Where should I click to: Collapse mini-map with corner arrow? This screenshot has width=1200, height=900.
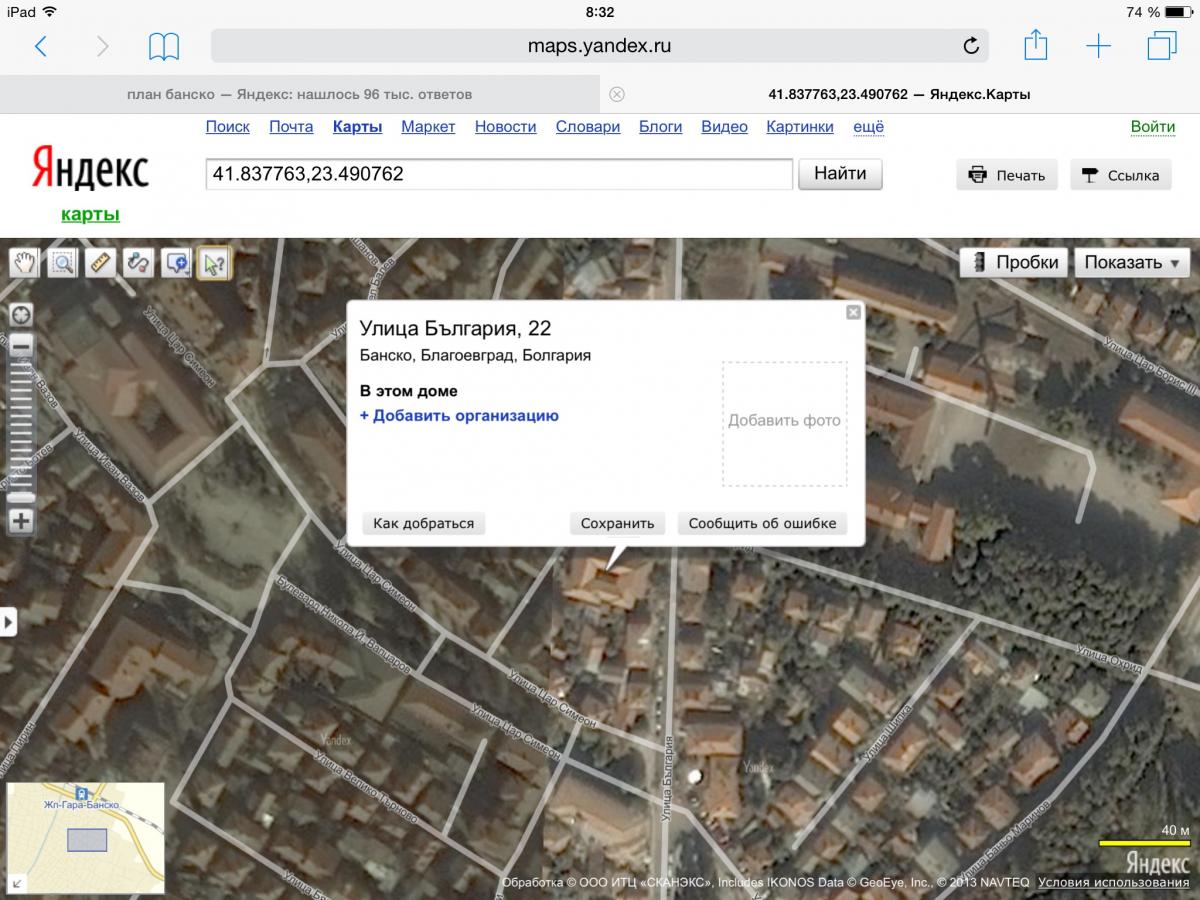(x=19, y=883)
